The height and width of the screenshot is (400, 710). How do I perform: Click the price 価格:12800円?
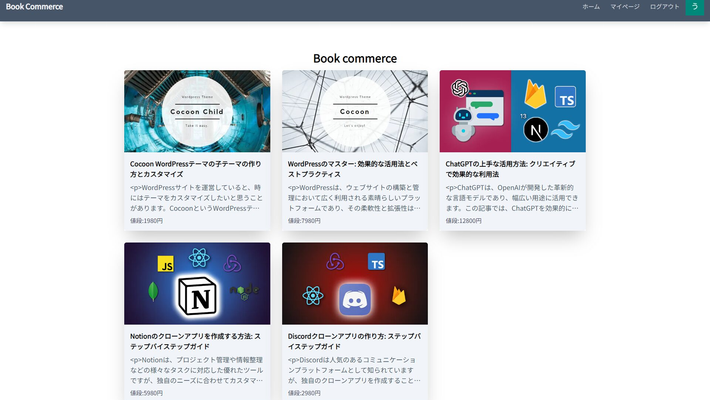[463, 221]
